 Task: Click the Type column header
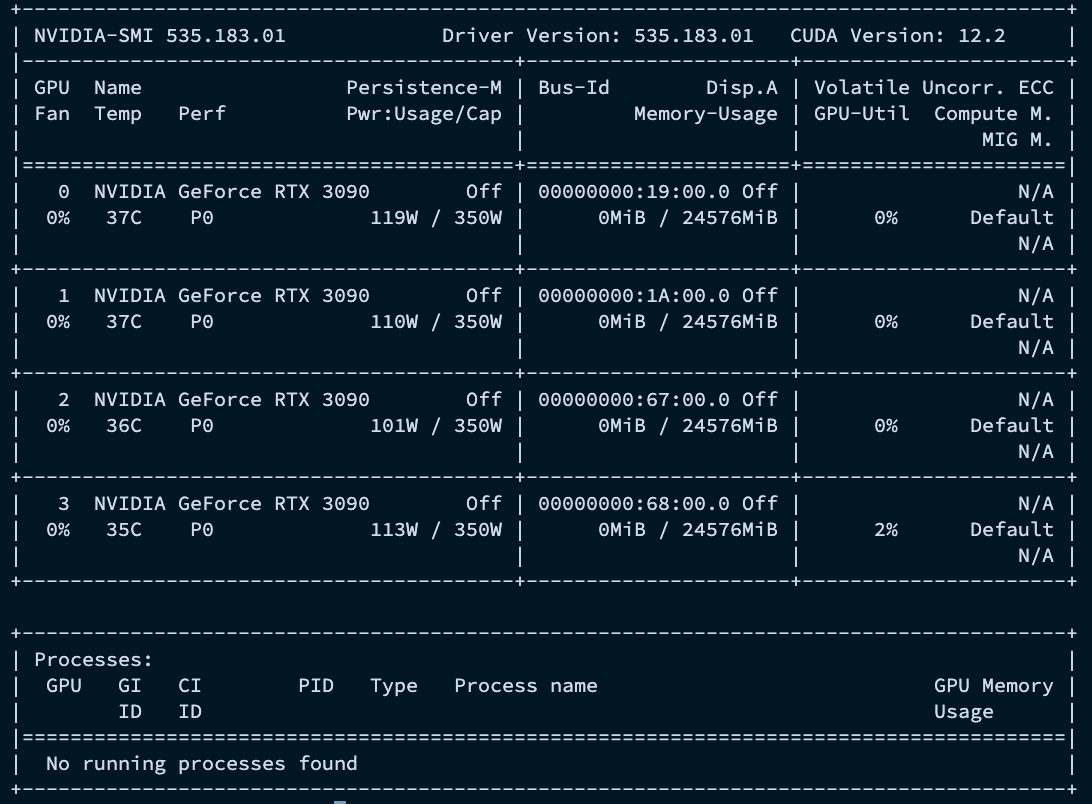[x=393, y=686]
